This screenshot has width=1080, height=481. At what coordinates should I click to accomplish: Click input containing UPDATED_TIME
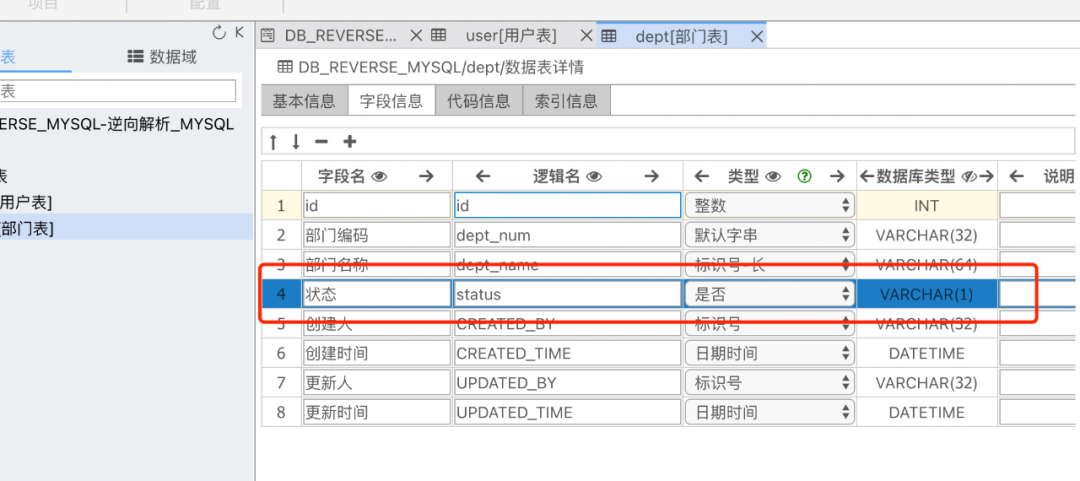click(568, 413)
